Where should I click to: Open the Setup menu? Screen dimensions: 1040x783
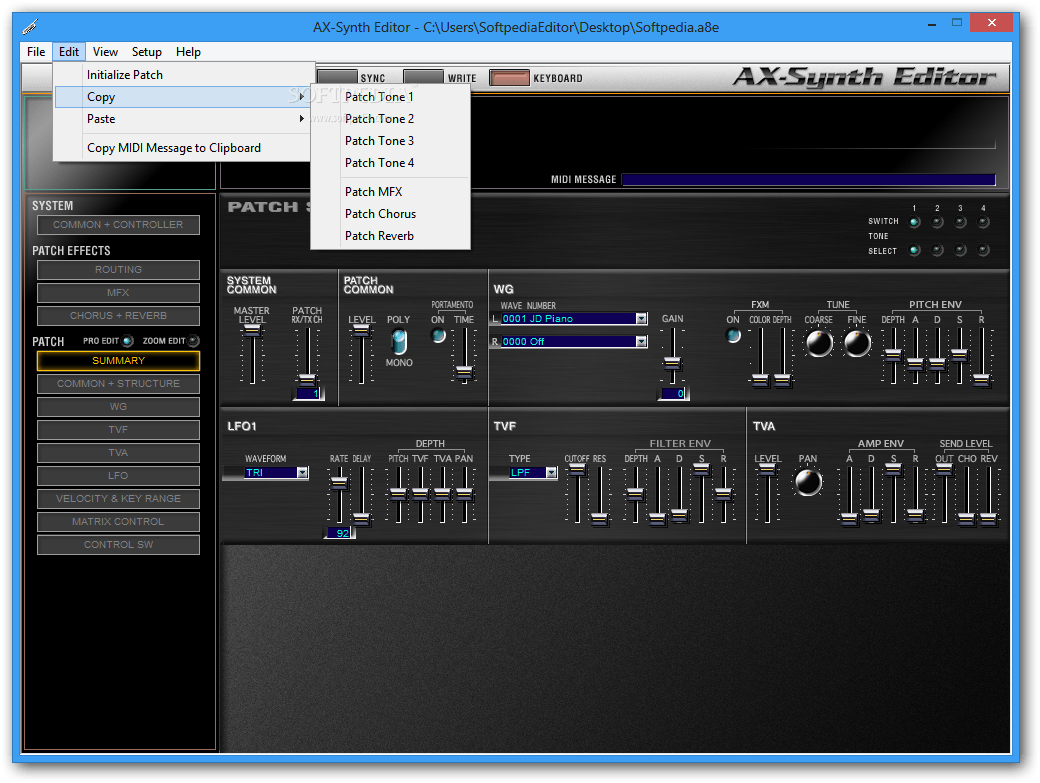(x=146, y=51)
